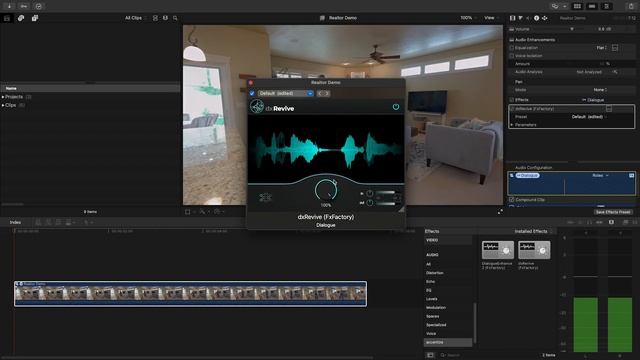Toggle dxRevive (FxFactory) effect checkbox

coord(512,109)
